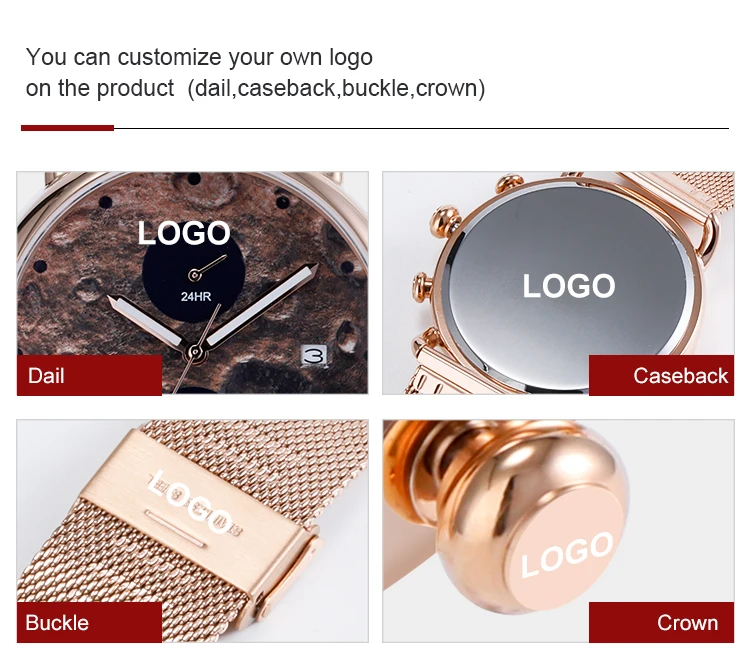The image size is (750, 669).
Task: Click the buckle clasp latch
Action: [286, 576]
